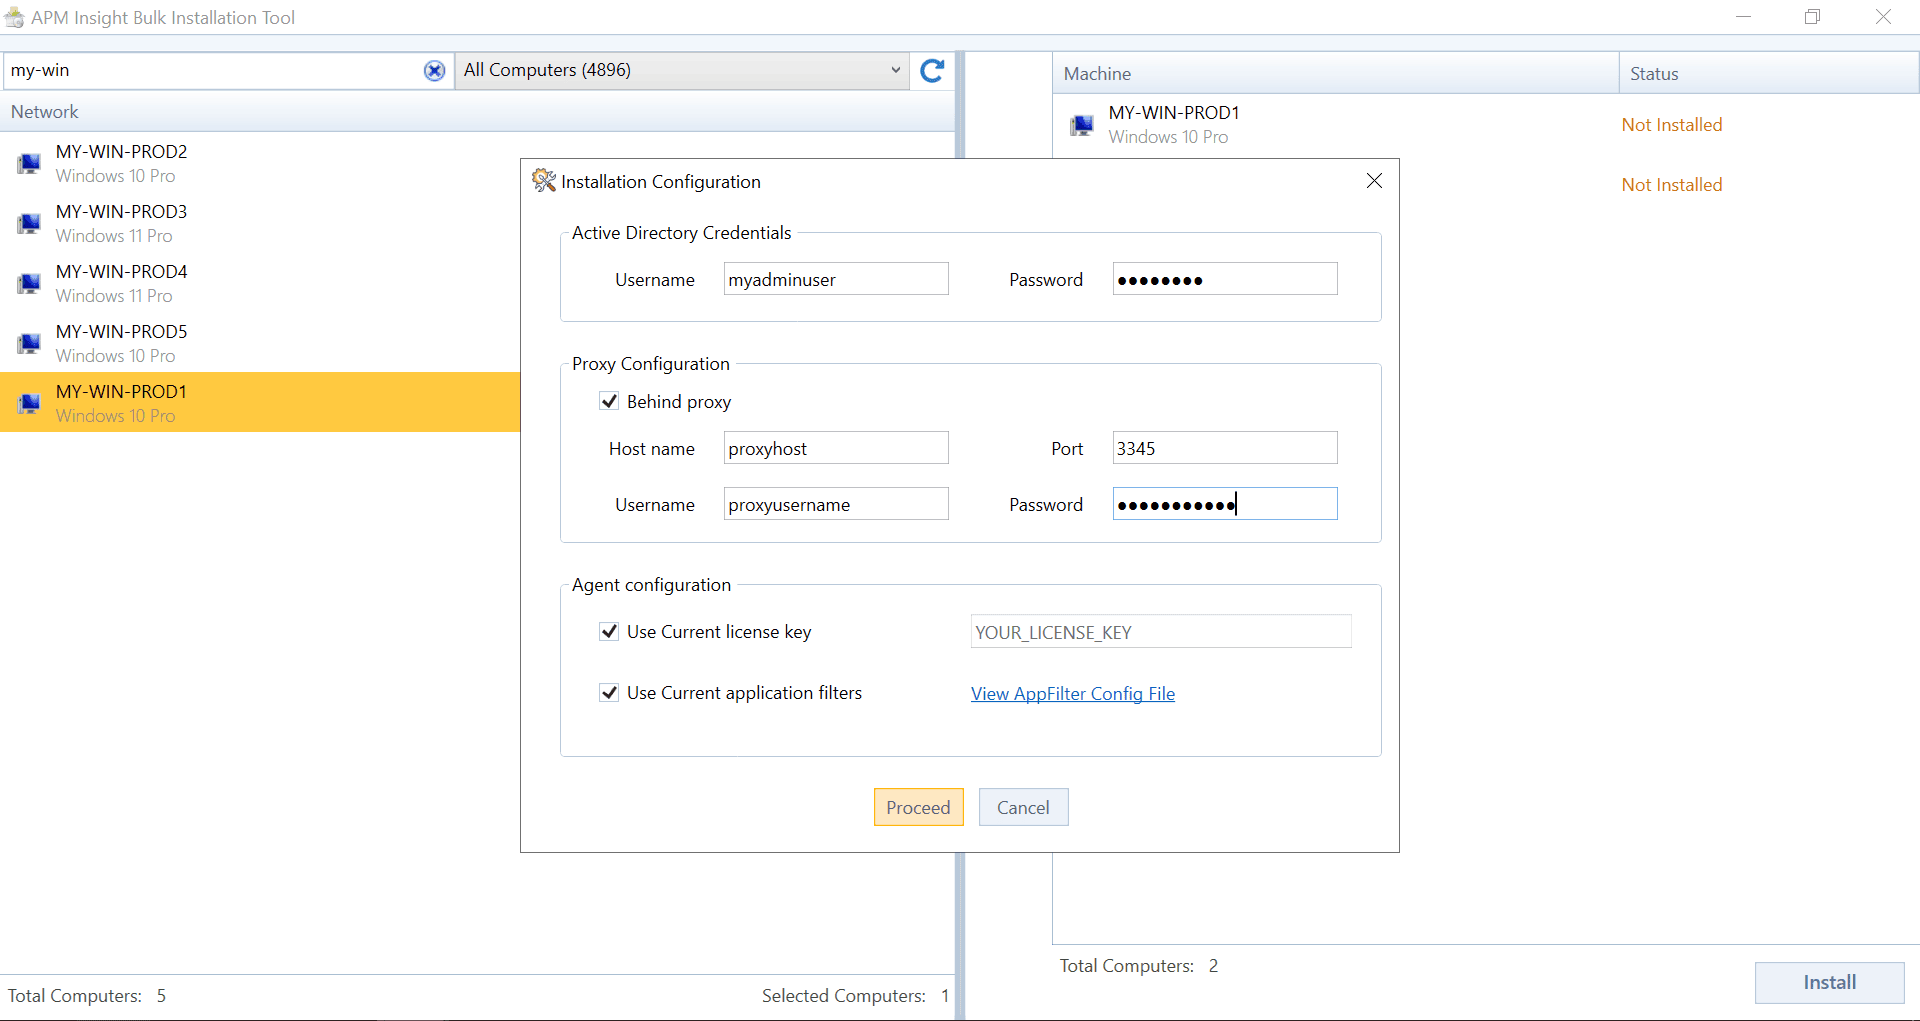Toggle Use Current application filters

610,692
